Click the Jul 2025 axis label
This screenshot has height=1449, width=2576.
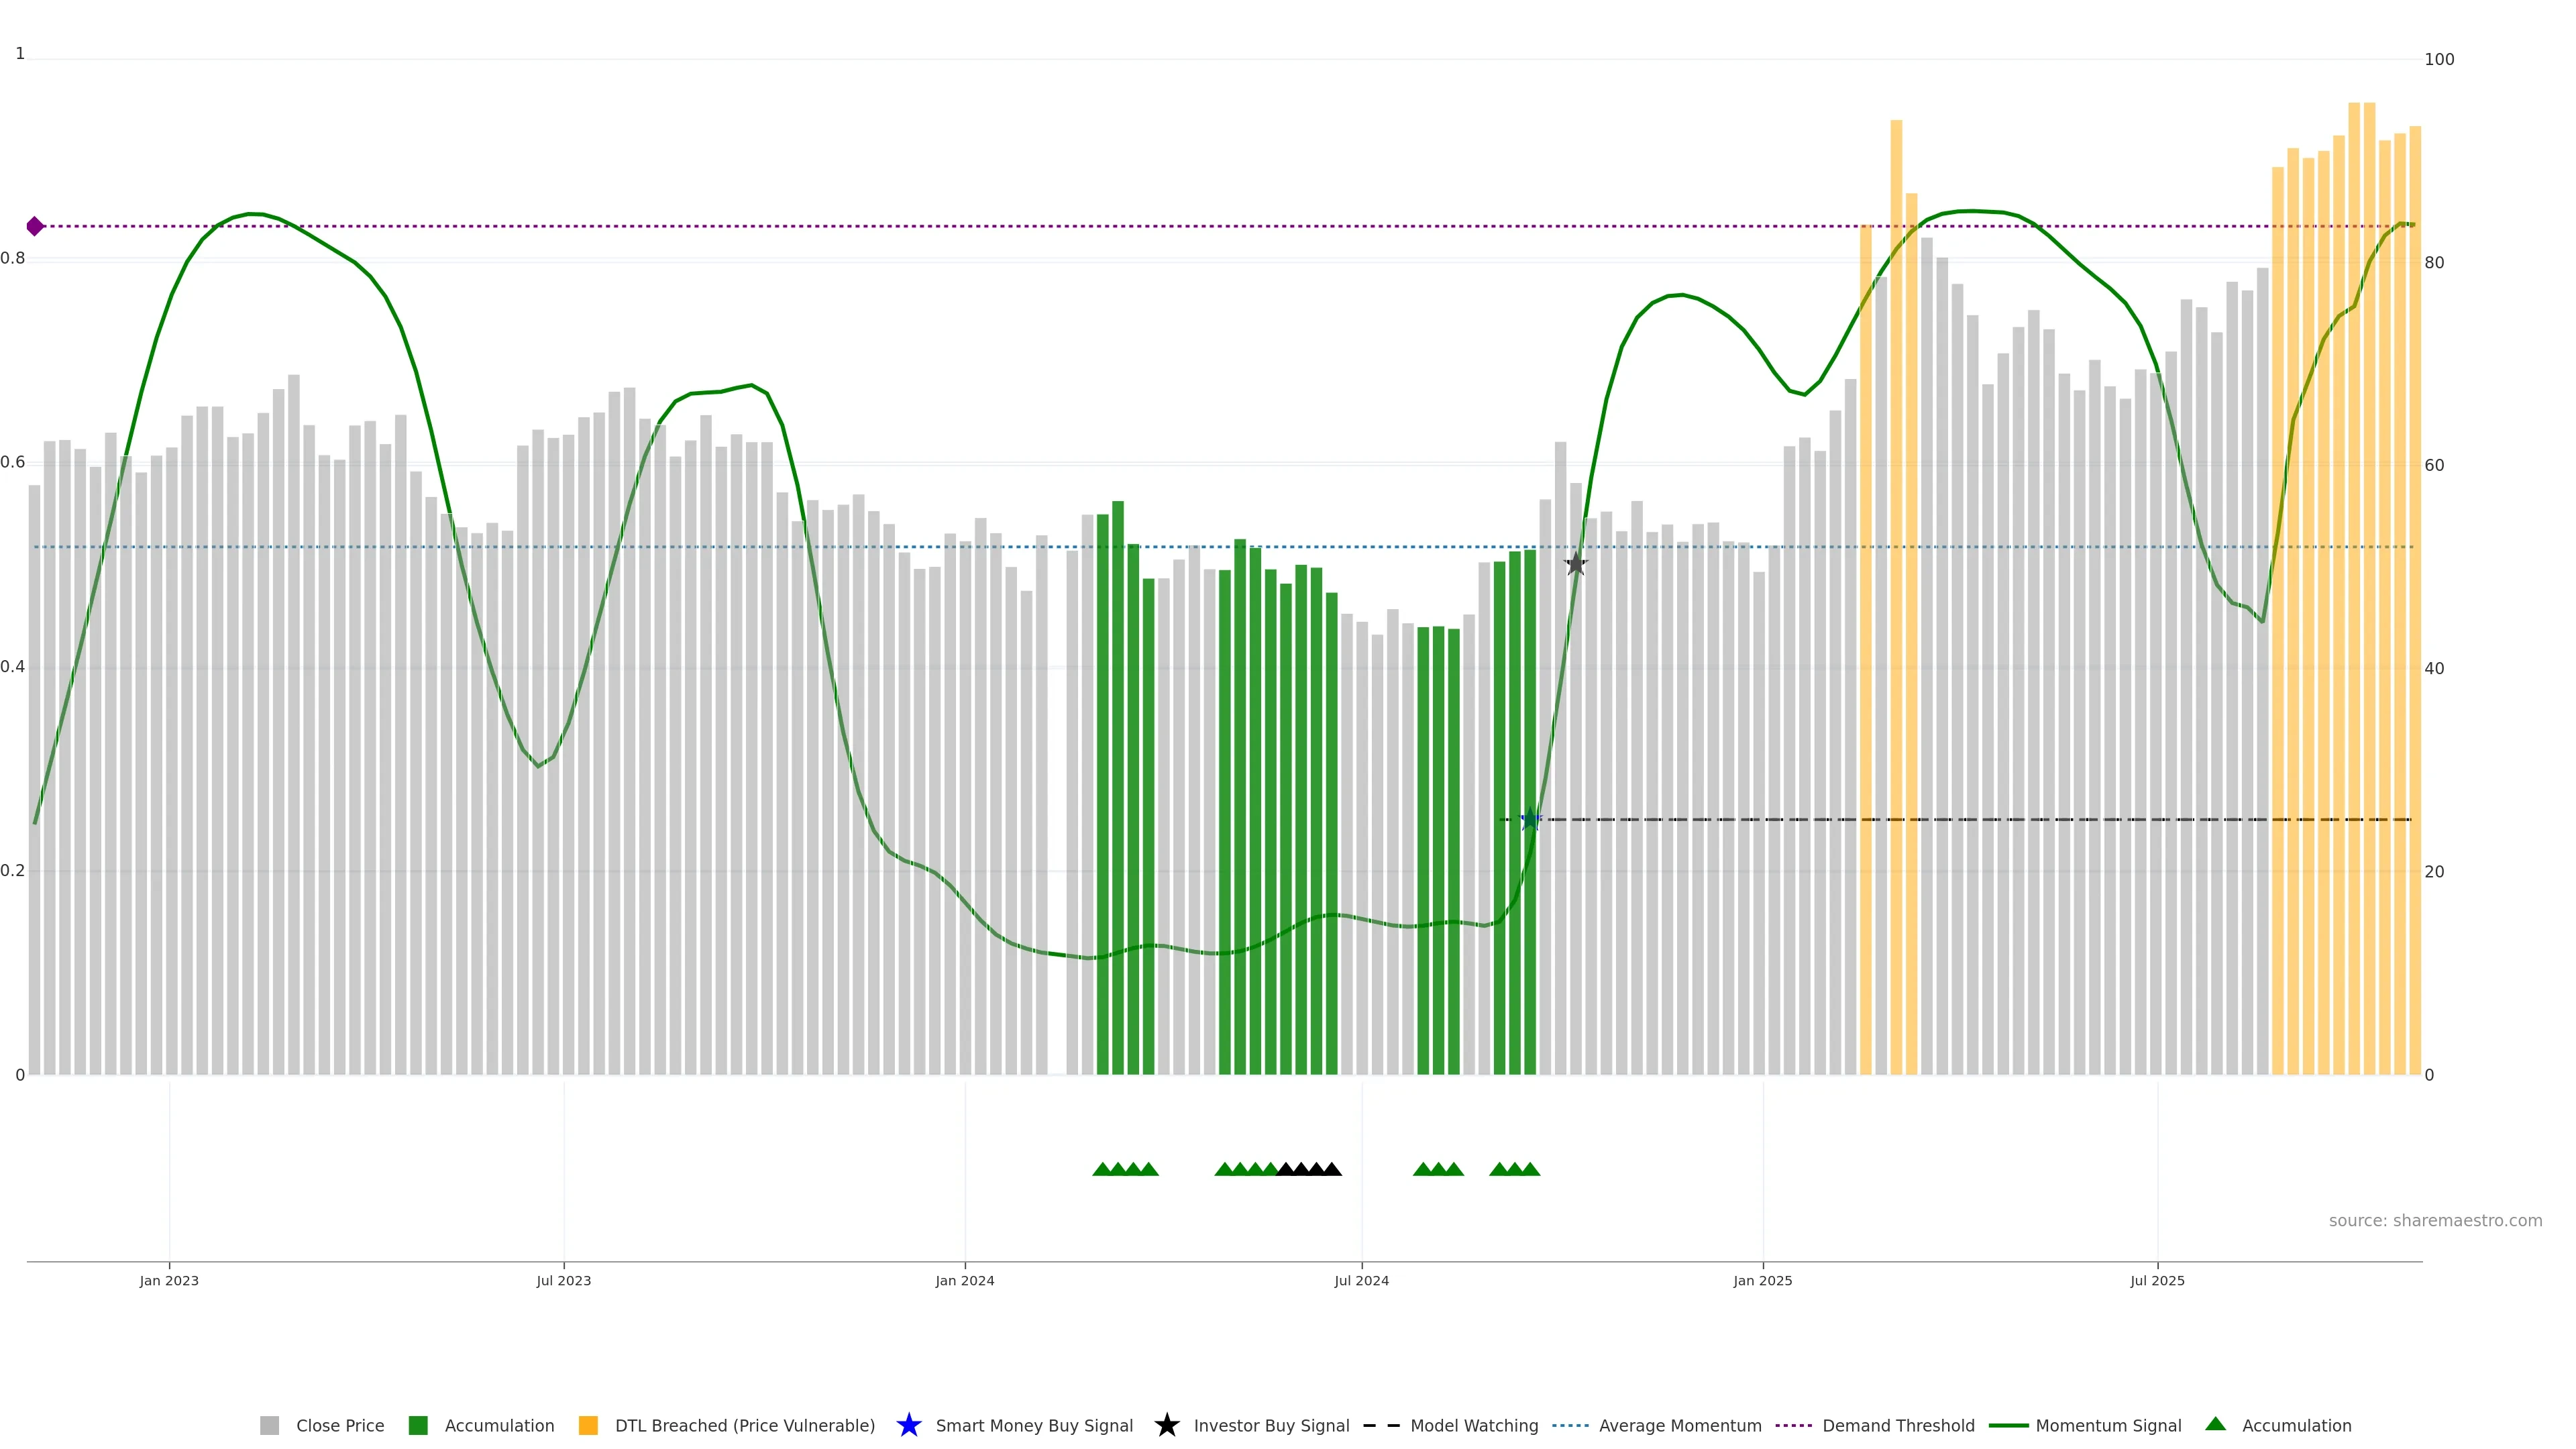pyautogui.click(x=2157, y=1280)
